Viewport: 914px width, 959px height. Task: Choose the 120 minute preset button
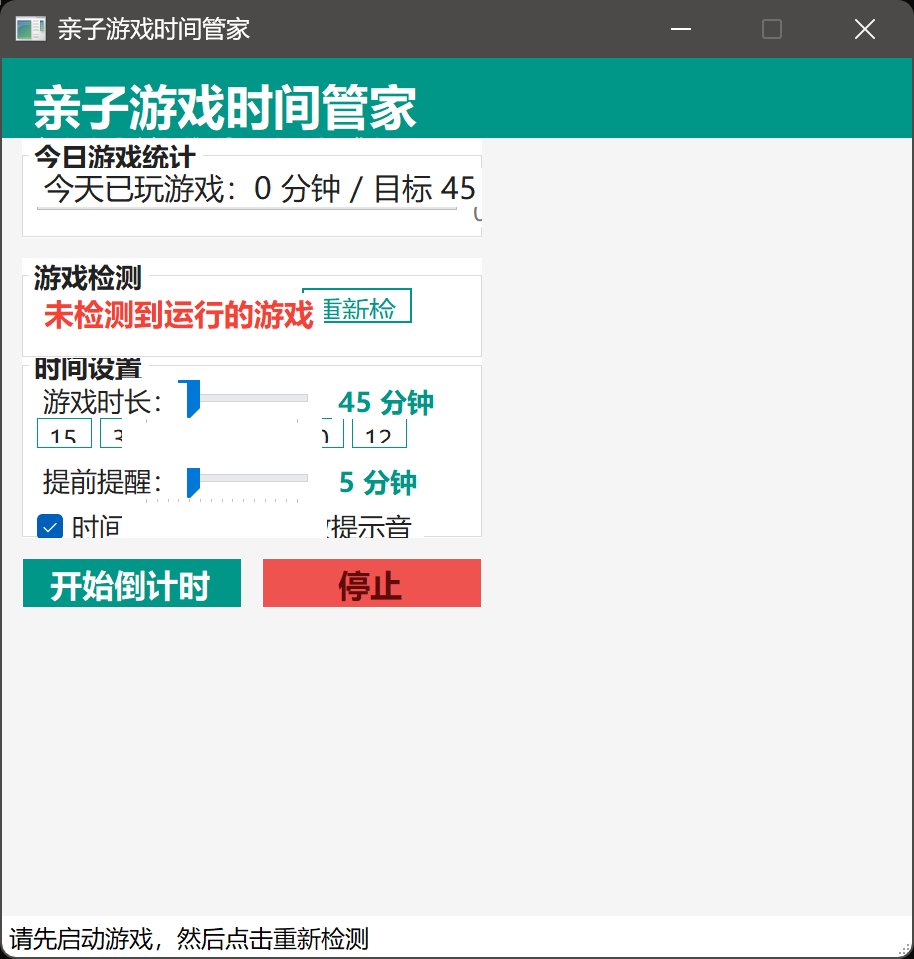click(x=379, y=434)
